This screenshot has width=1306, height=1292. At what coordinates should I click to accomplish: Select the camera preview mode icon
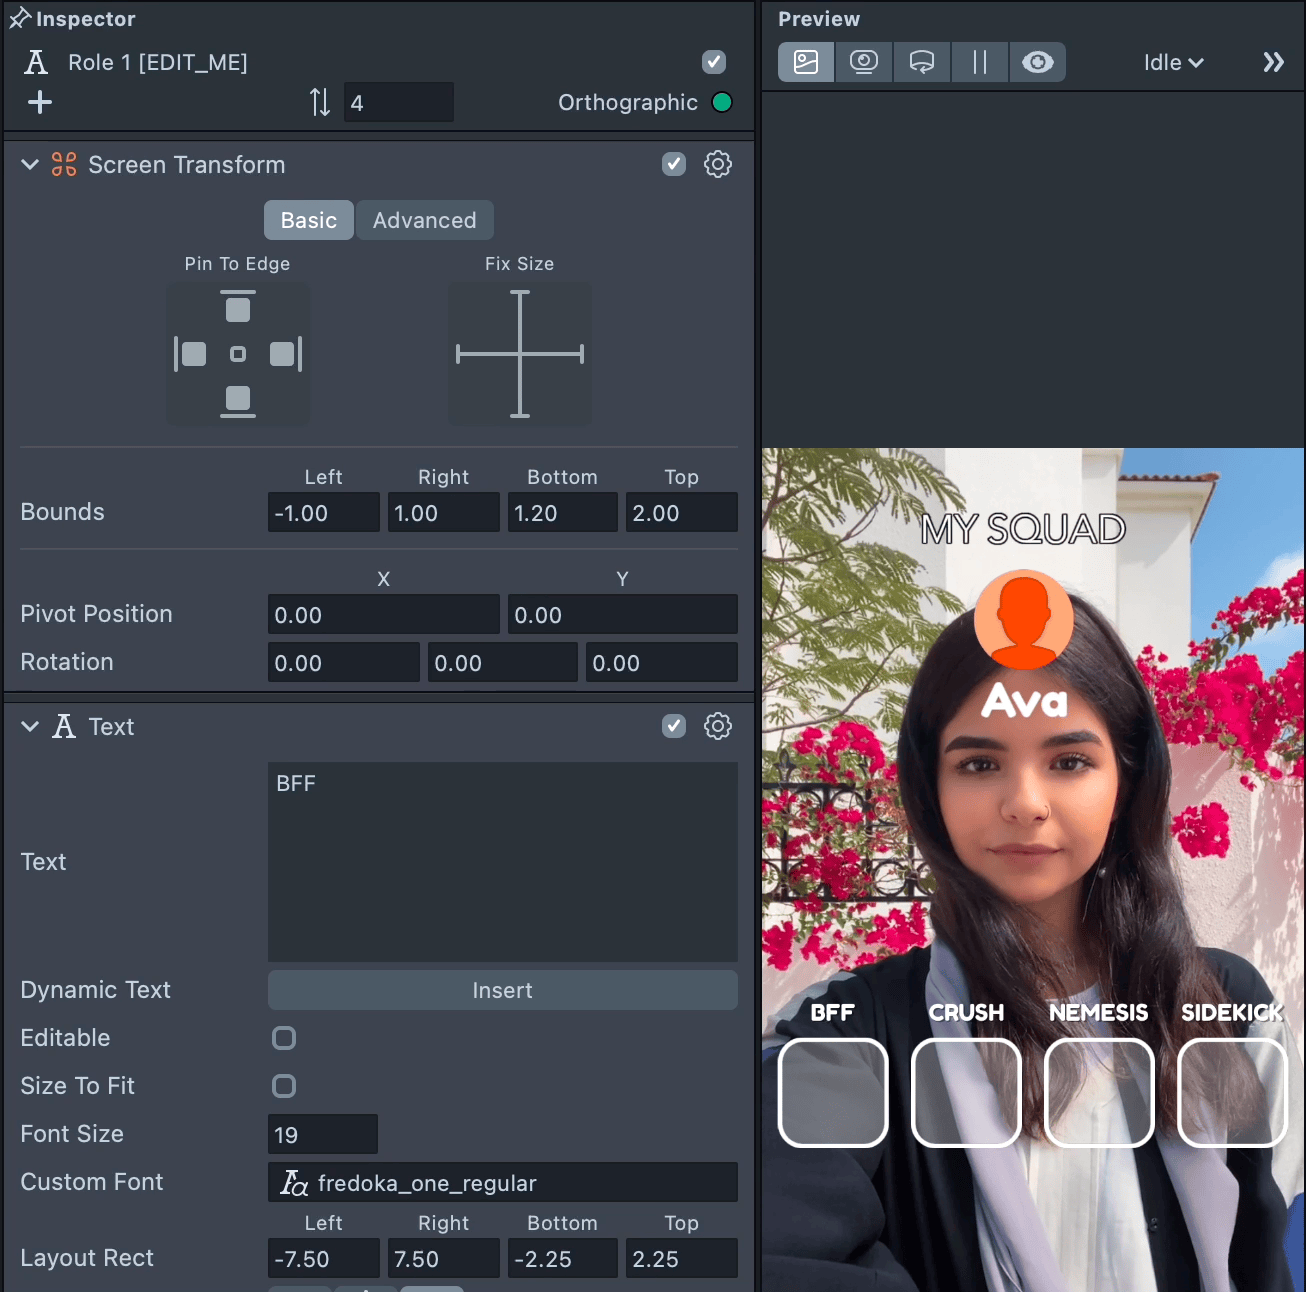pyautogui.click(x=864, y=62)
